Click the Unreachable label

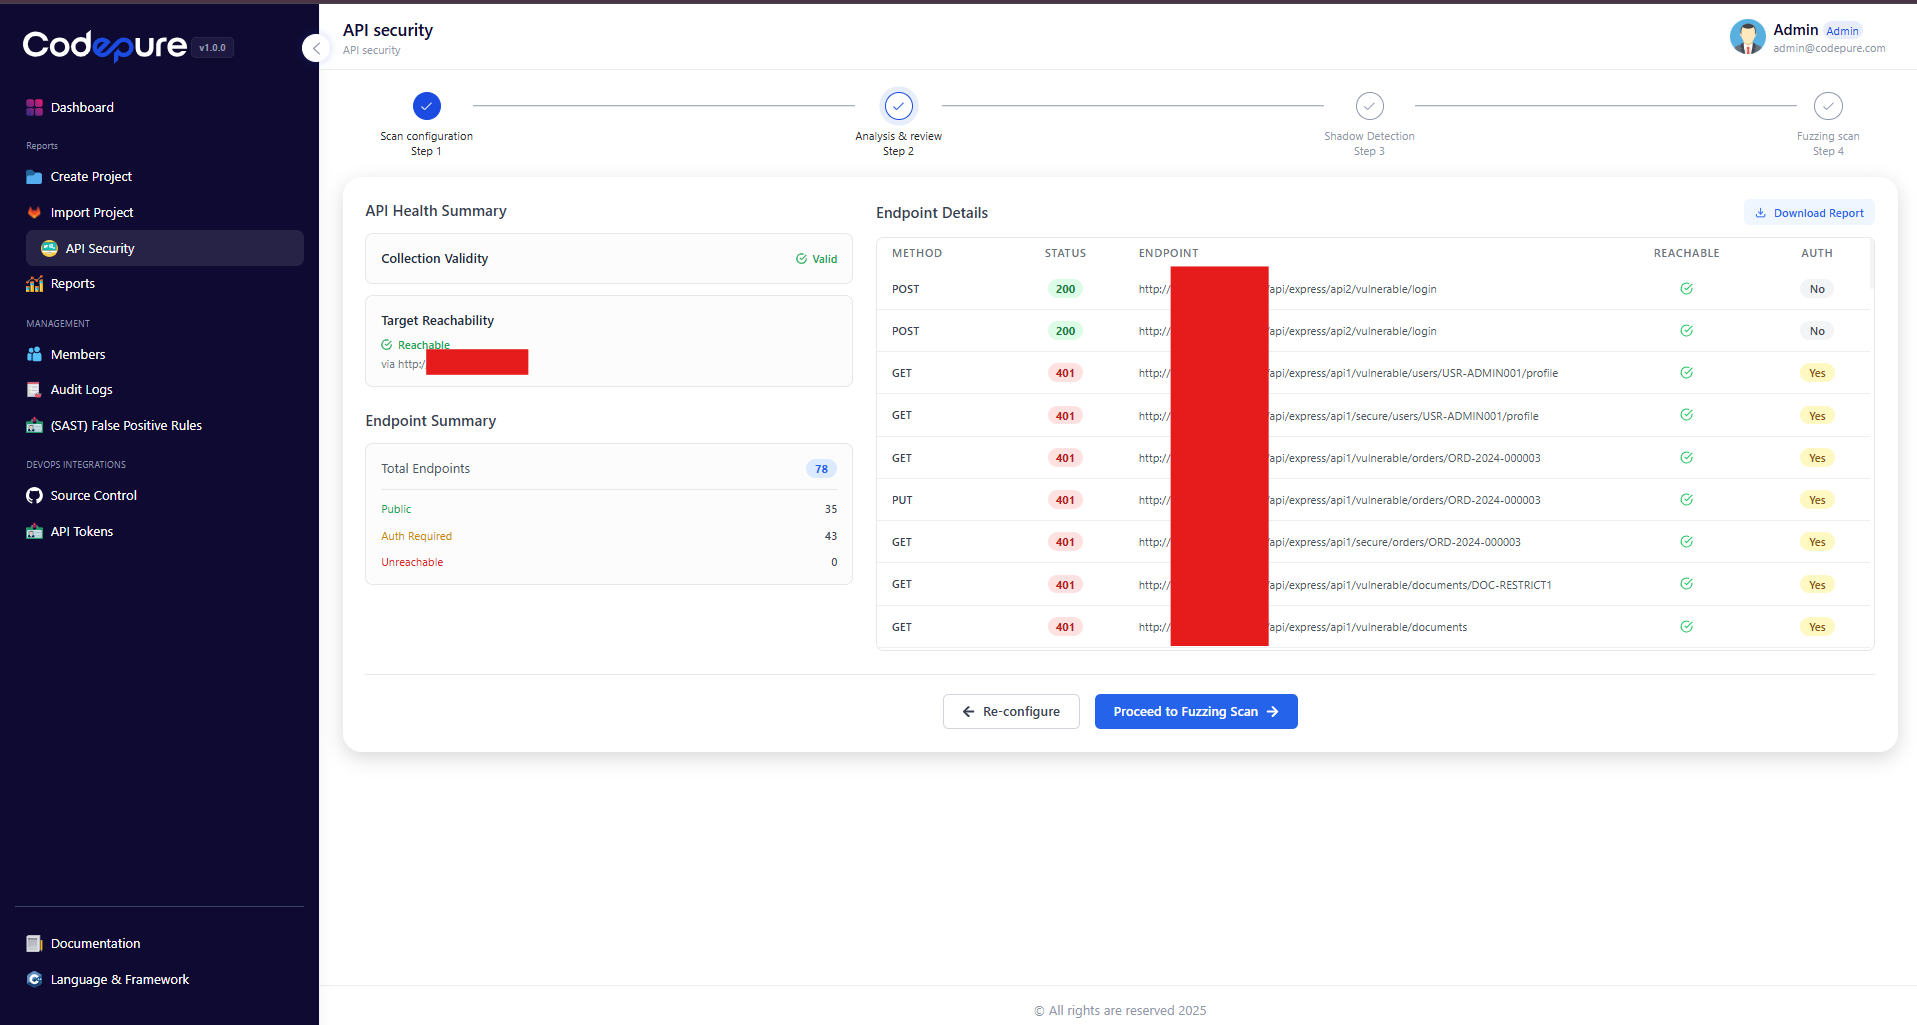[x=412, y=563]
